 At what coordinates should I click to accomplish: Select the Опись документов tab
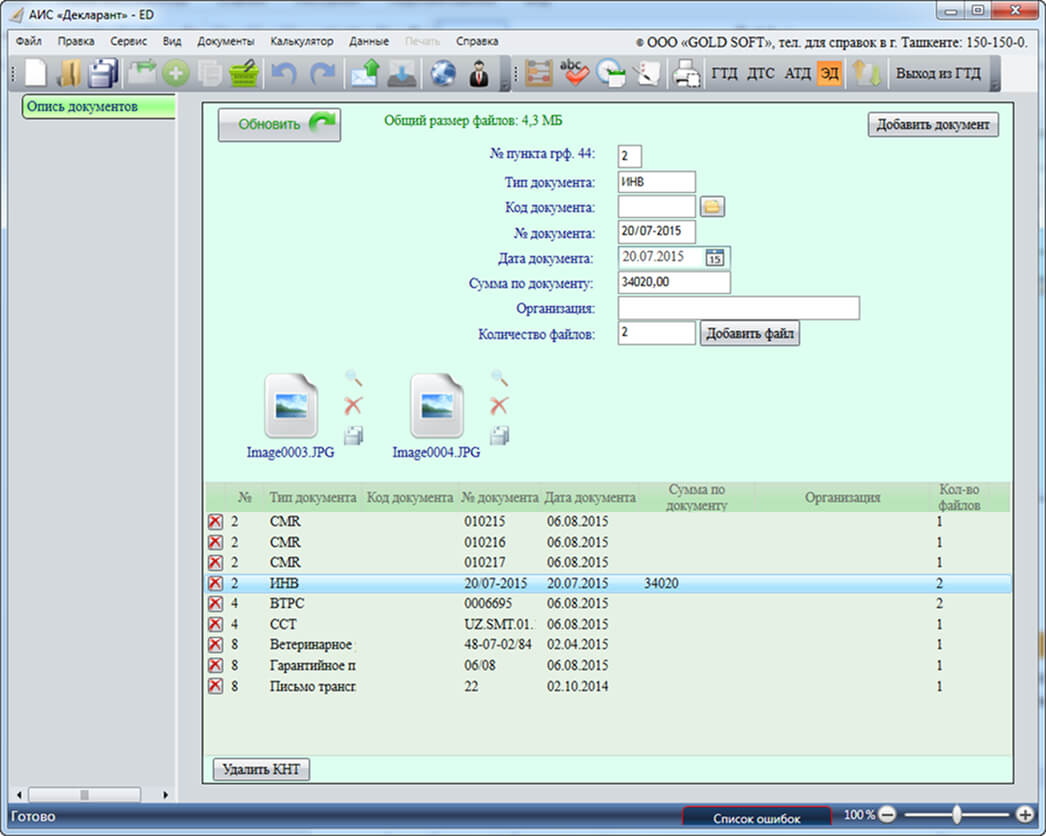coord(99,107)
